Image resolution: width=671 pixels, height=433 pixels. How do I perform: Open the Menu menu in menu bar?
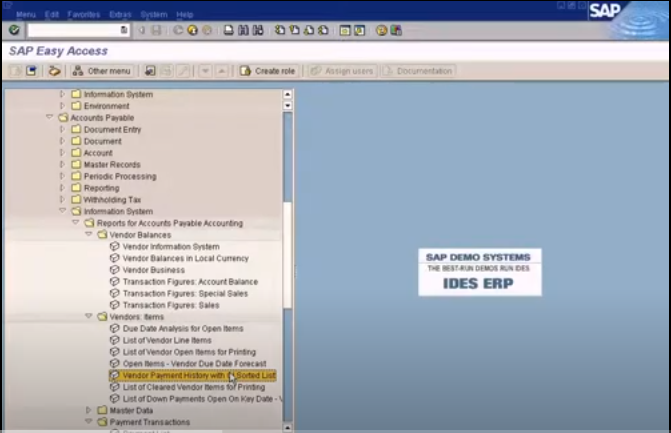(26, 15)
